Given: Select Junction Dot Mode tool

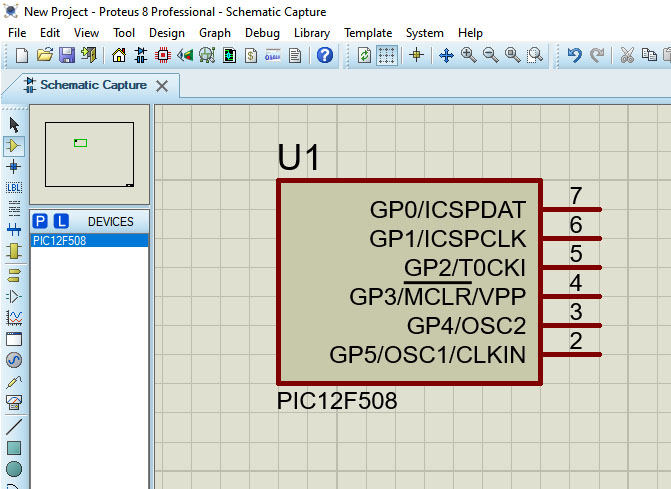Looking at the screenshot, I should coord(14,166).
